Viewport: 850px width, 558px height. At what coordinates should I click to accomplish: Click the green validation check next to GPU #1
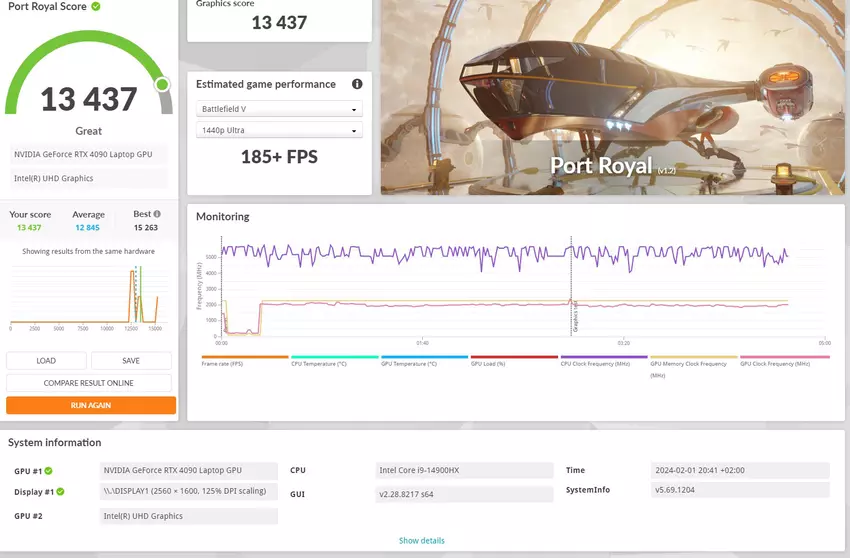click(48, 470)
